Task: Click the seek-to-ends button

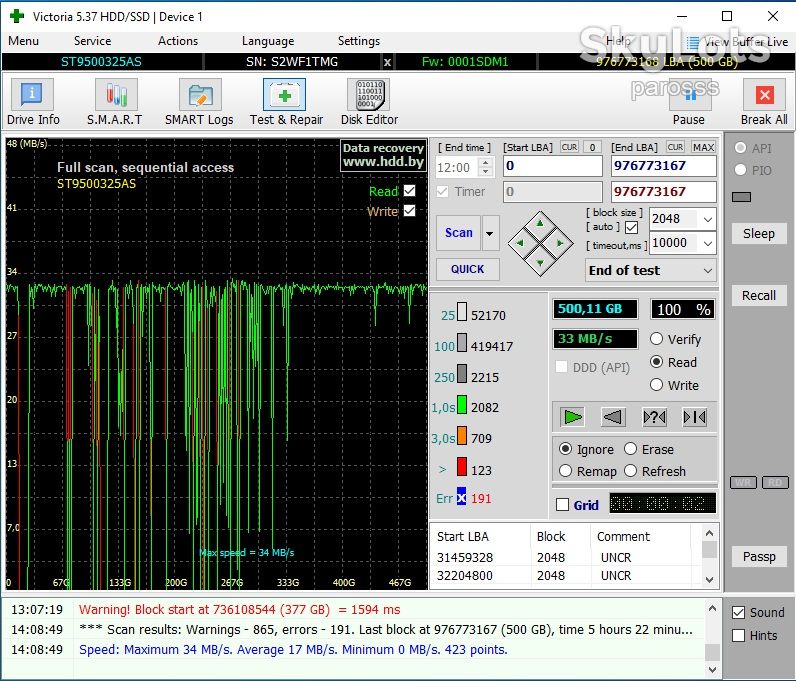Action: point(694,417)
